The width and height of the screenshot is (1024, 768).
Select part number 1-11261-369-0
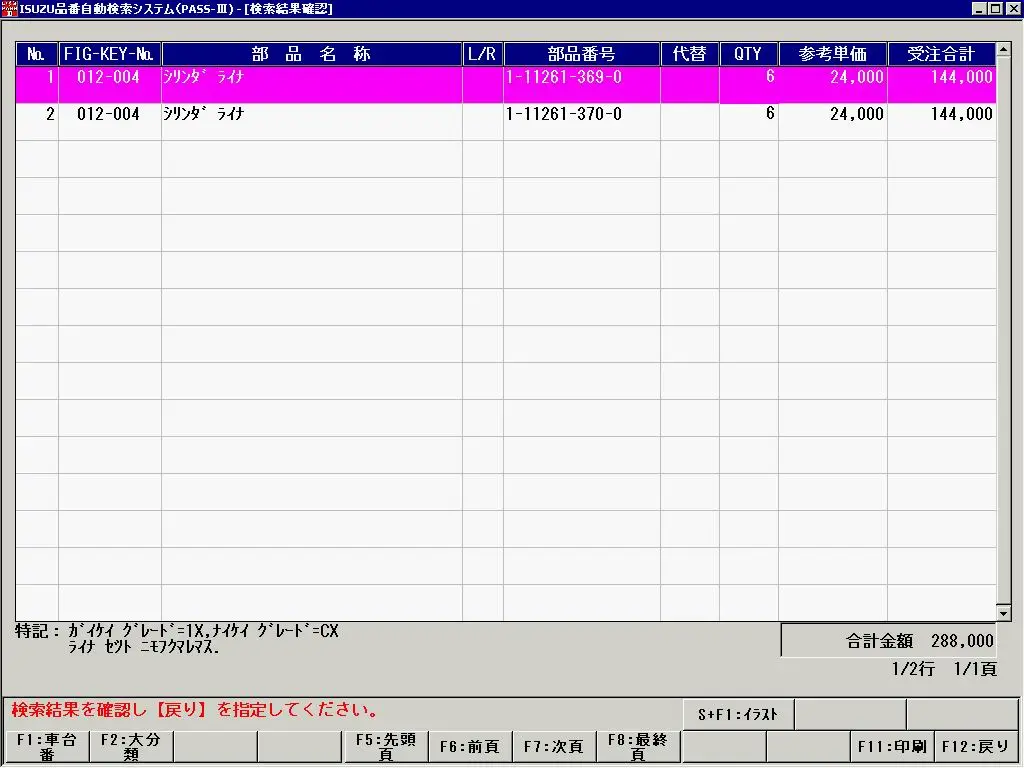pos(564,77)
